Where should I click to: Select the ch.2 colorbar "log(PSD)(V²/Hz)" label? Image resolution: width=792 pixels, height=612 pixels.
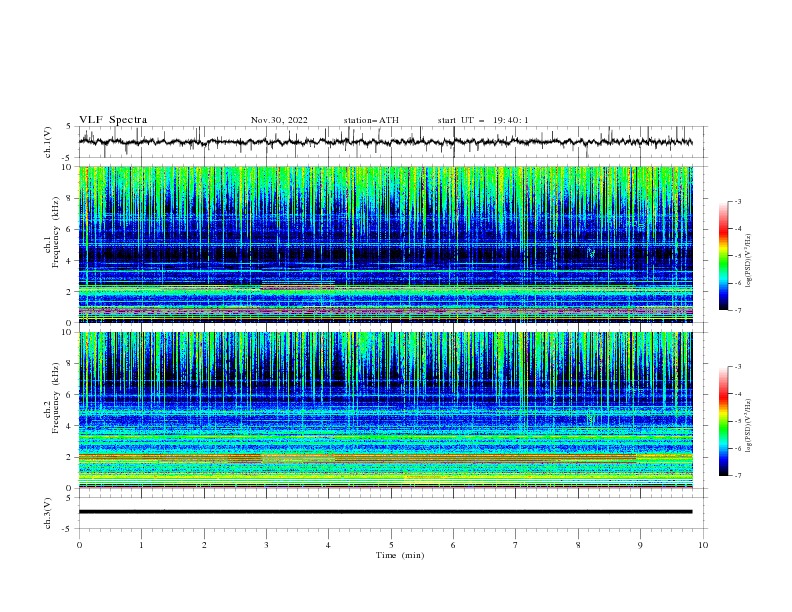point(748,426)
